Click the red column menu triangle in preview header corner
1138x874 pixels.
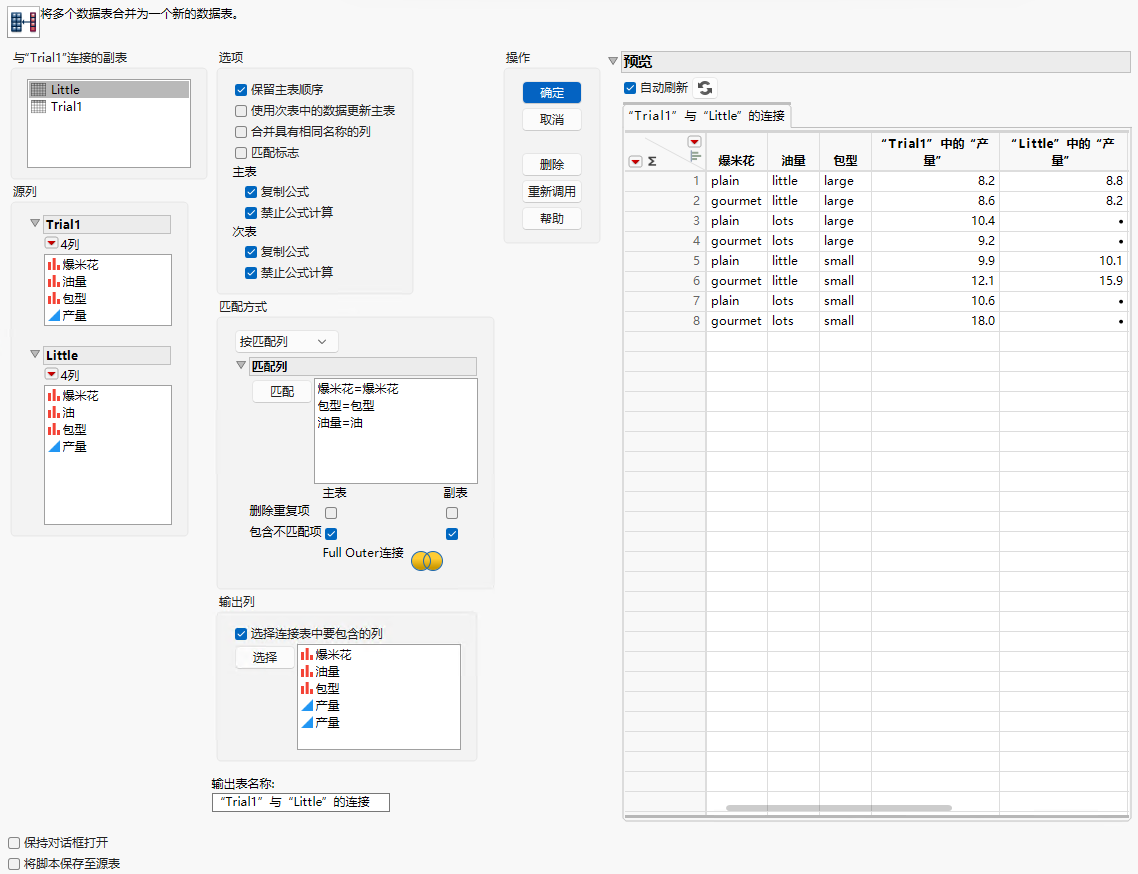tap(695, 142)
